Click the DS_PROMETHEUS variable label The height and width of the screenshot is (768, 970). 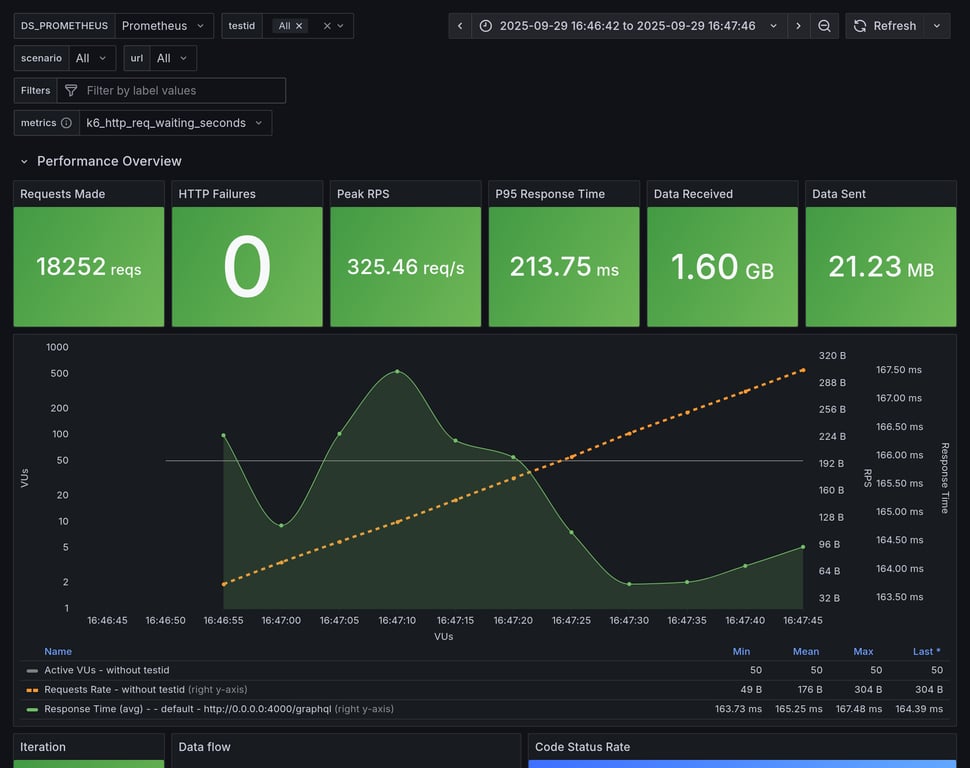coord(64,26)
